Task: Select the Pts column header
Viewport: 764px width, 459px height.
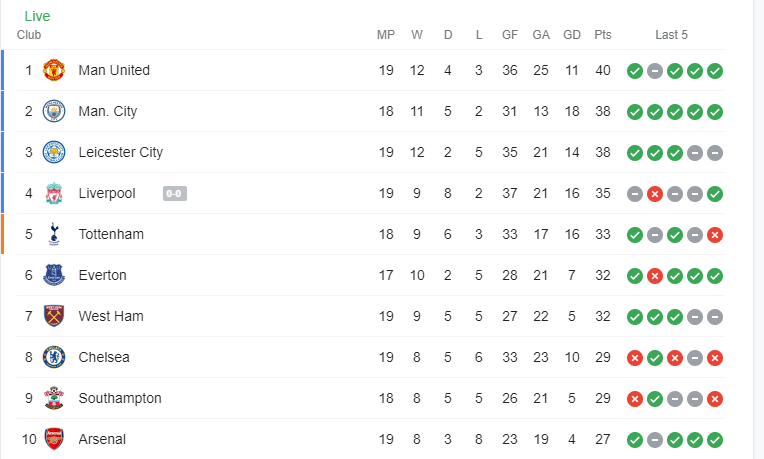Action: coord(603,35)
